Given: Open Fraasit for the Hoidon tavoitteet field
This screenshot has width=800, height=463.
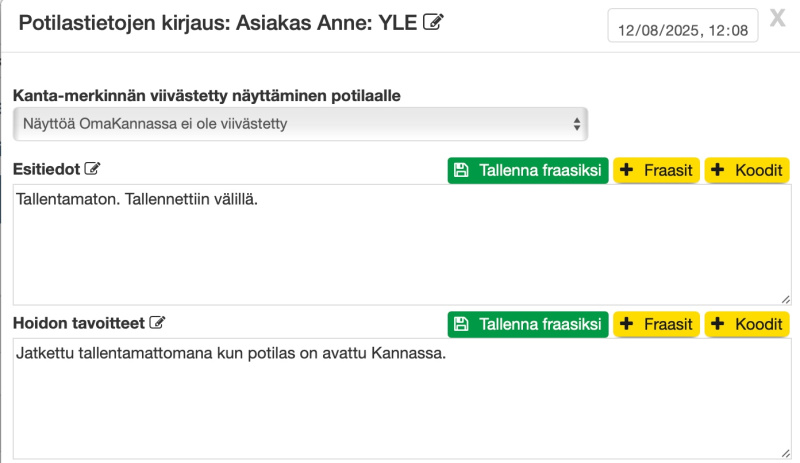Looking at the screenshot, I should 656,324.
